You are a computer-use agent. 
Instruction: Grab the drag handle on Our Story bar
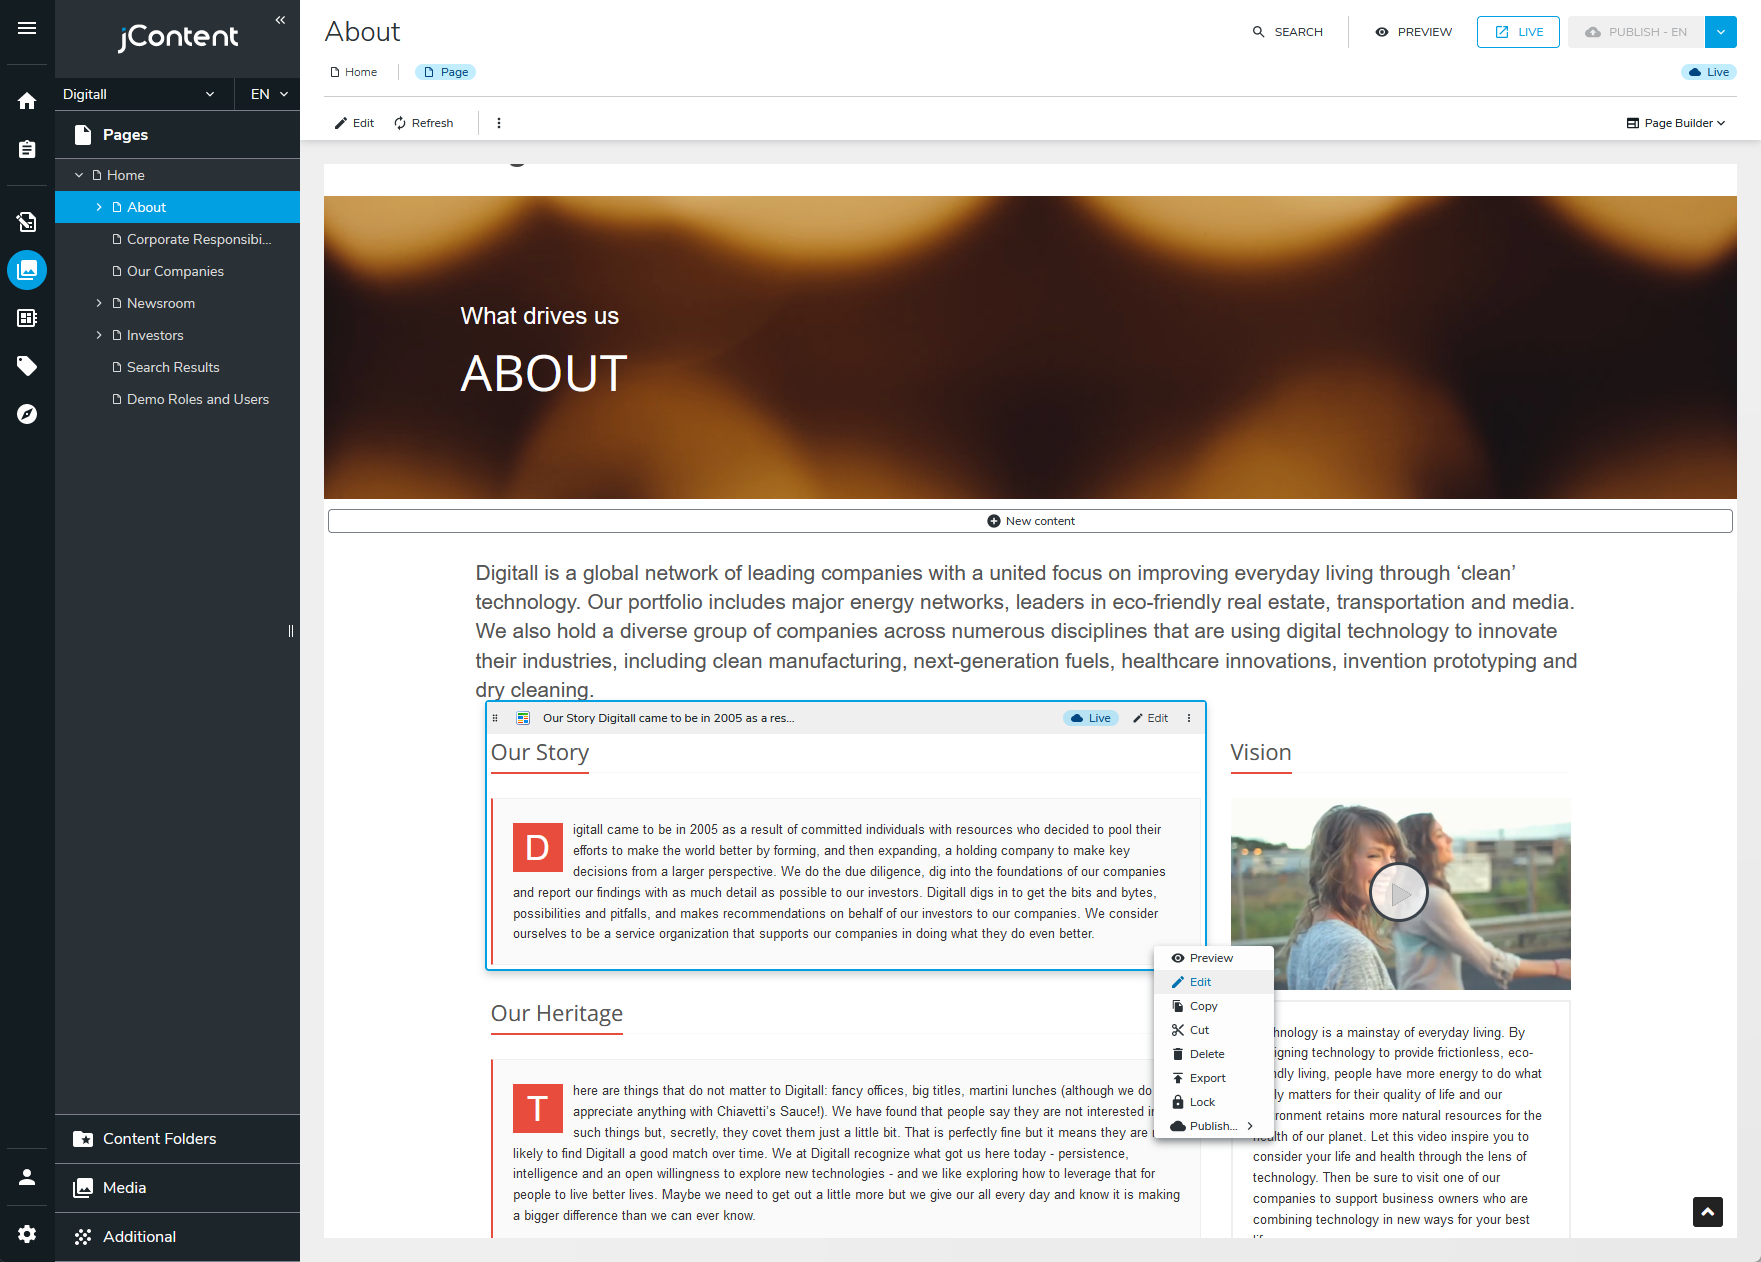click(x=495, y=718)
